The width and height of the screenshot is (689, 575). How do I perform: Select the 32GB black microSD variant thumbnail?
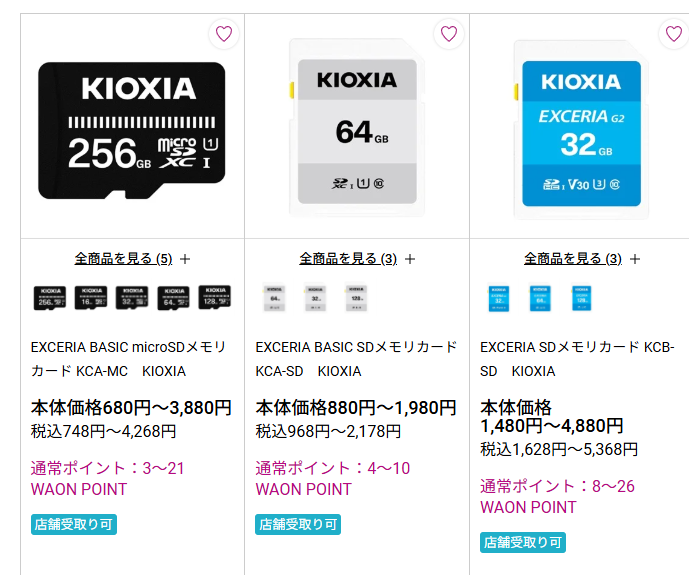point(132,297)
